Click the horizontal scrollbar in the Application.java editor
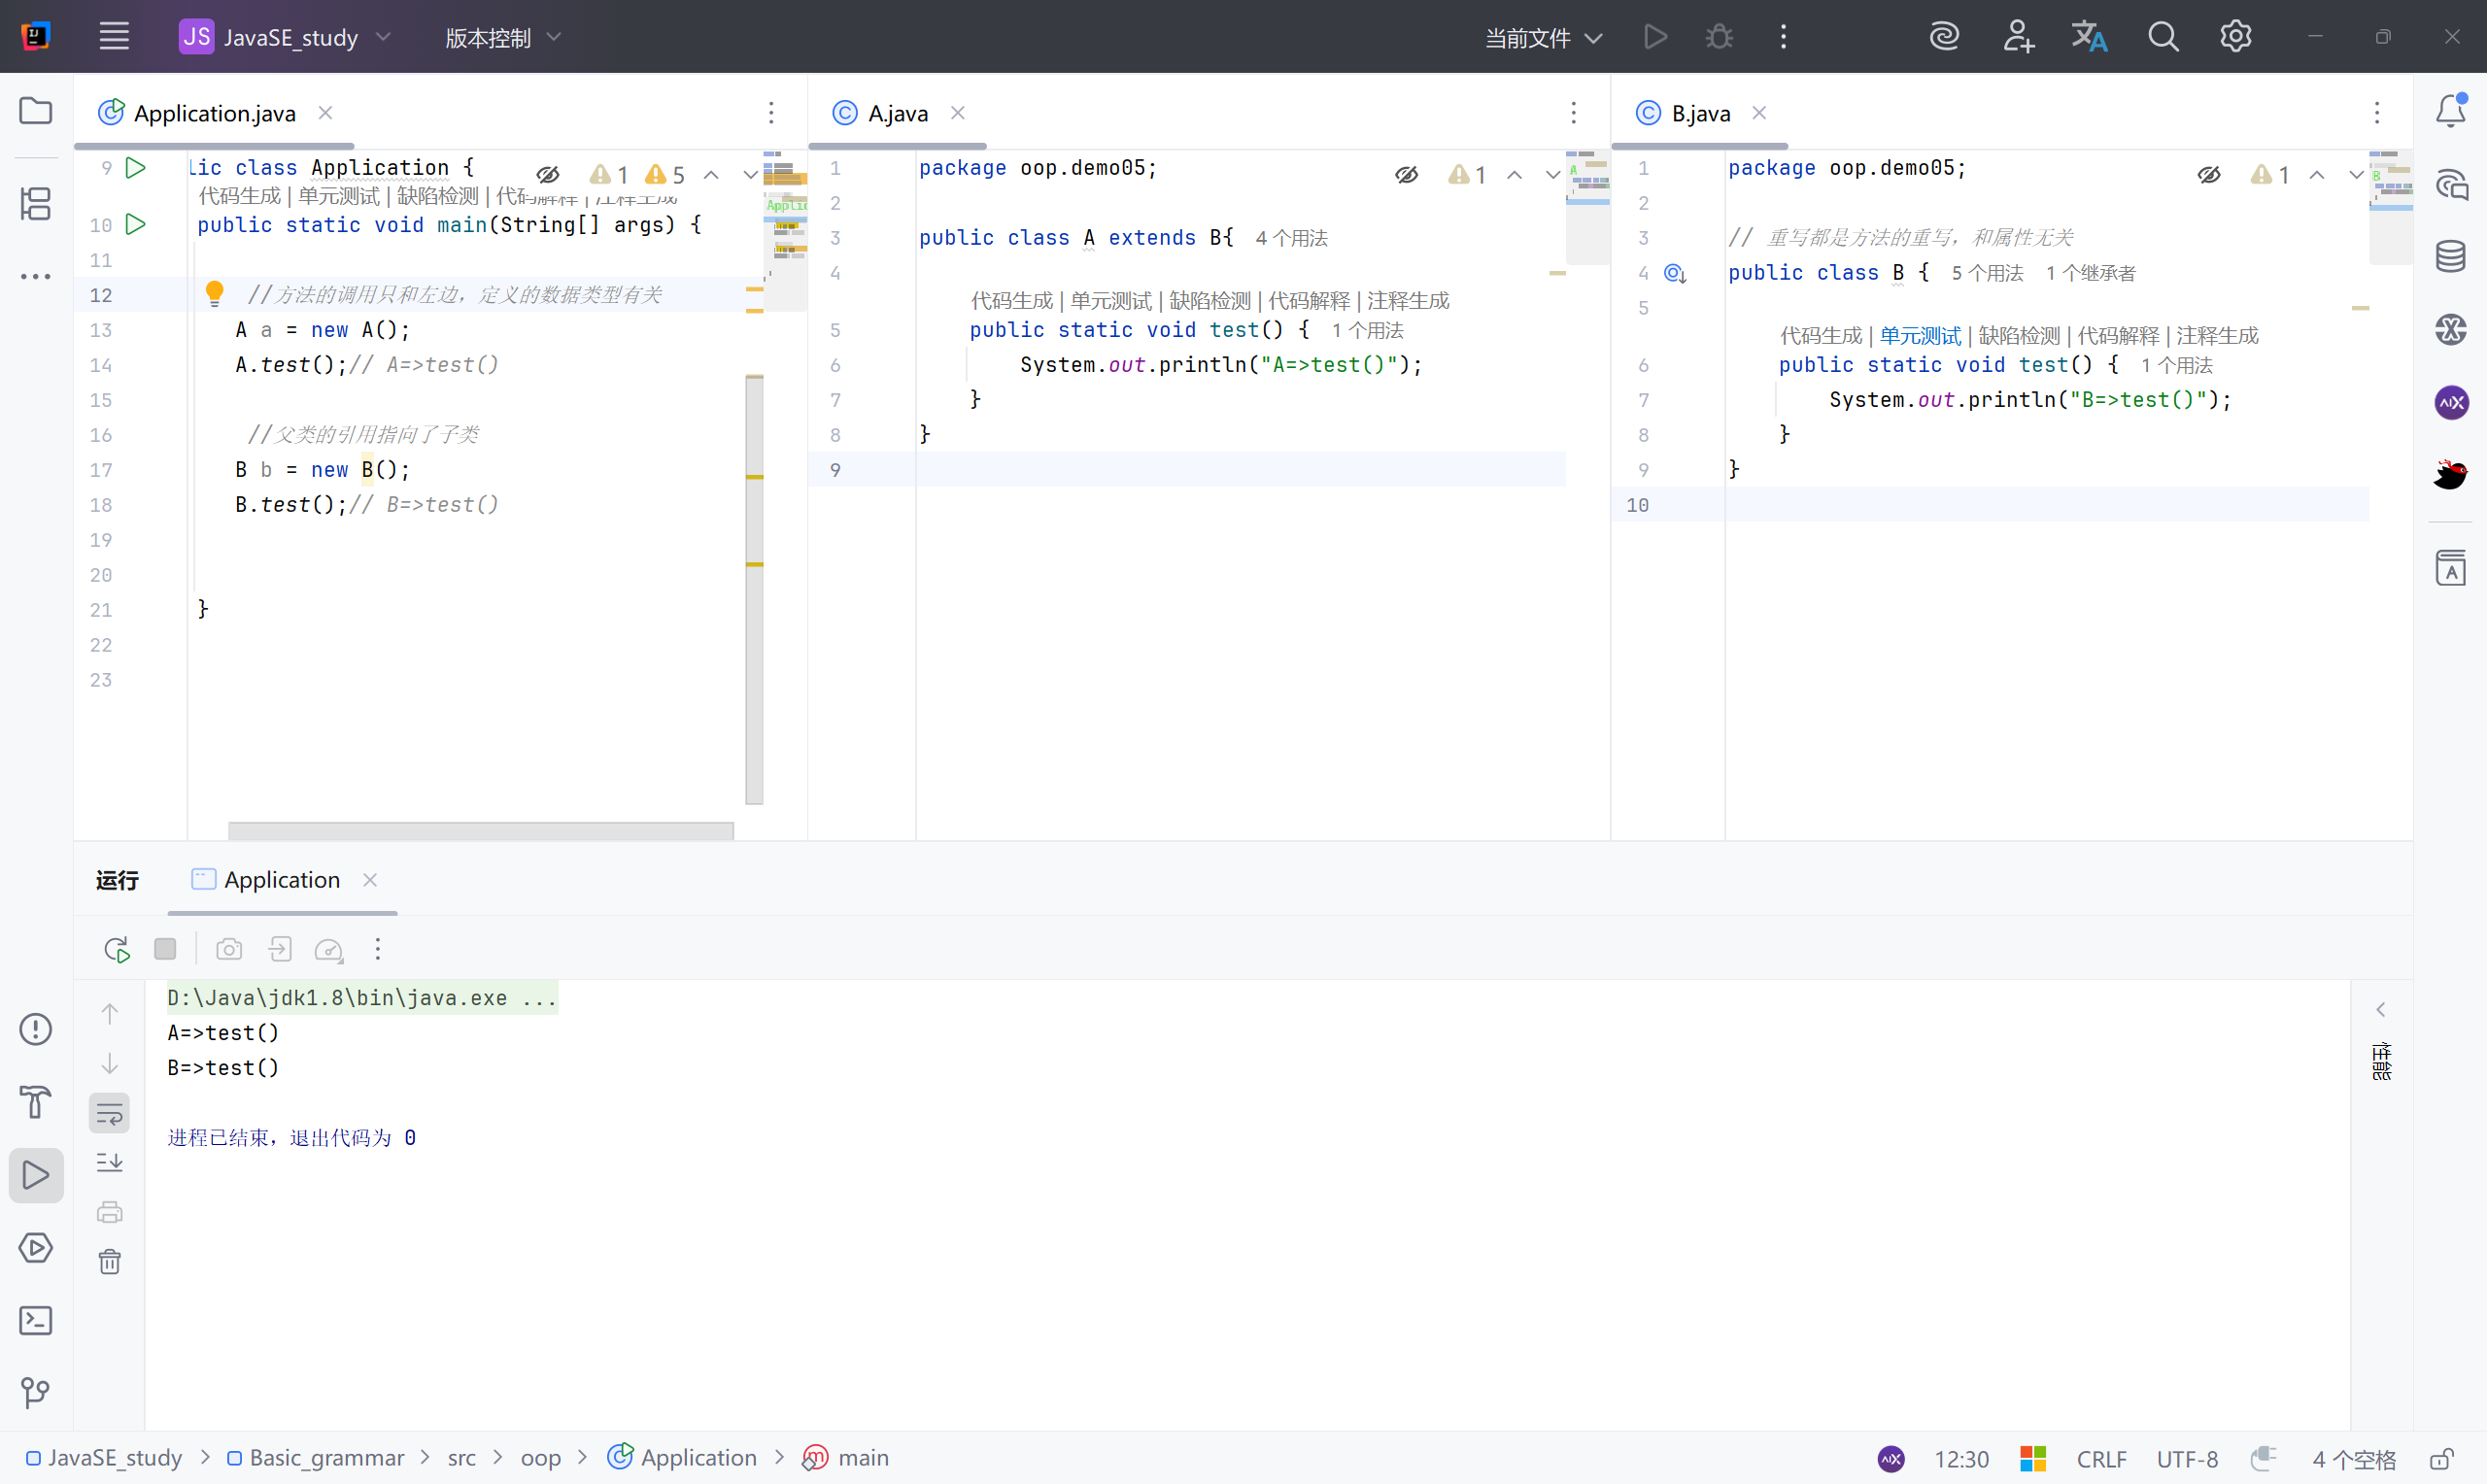The width and height of the screenshot is (2487, 1484). pos(480,831)
